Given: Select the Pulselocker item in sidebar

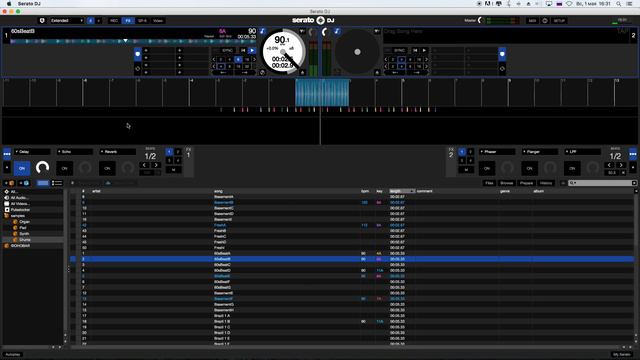Looking at the screenshot, I should coord(20,210).
